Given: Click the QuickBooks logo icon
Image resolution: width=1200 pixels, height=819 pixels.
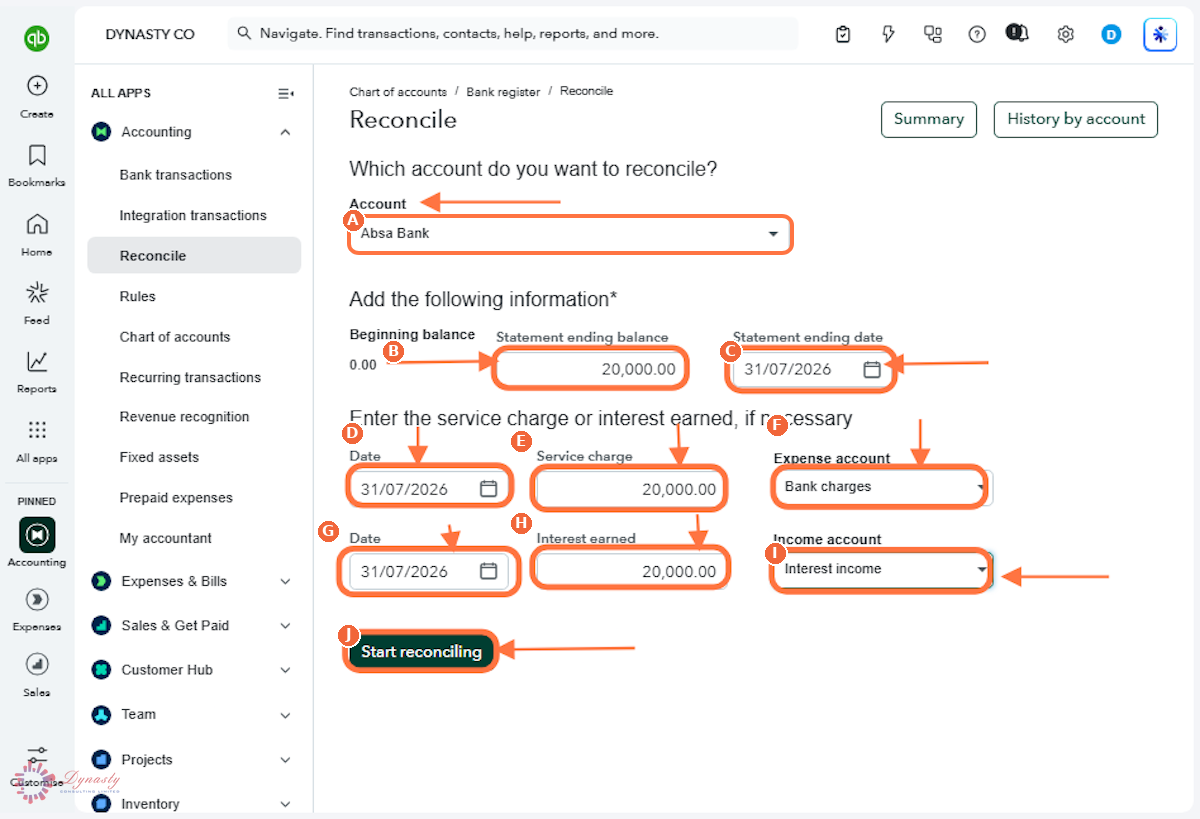Looking at the screenshot, I should [37, 39].
